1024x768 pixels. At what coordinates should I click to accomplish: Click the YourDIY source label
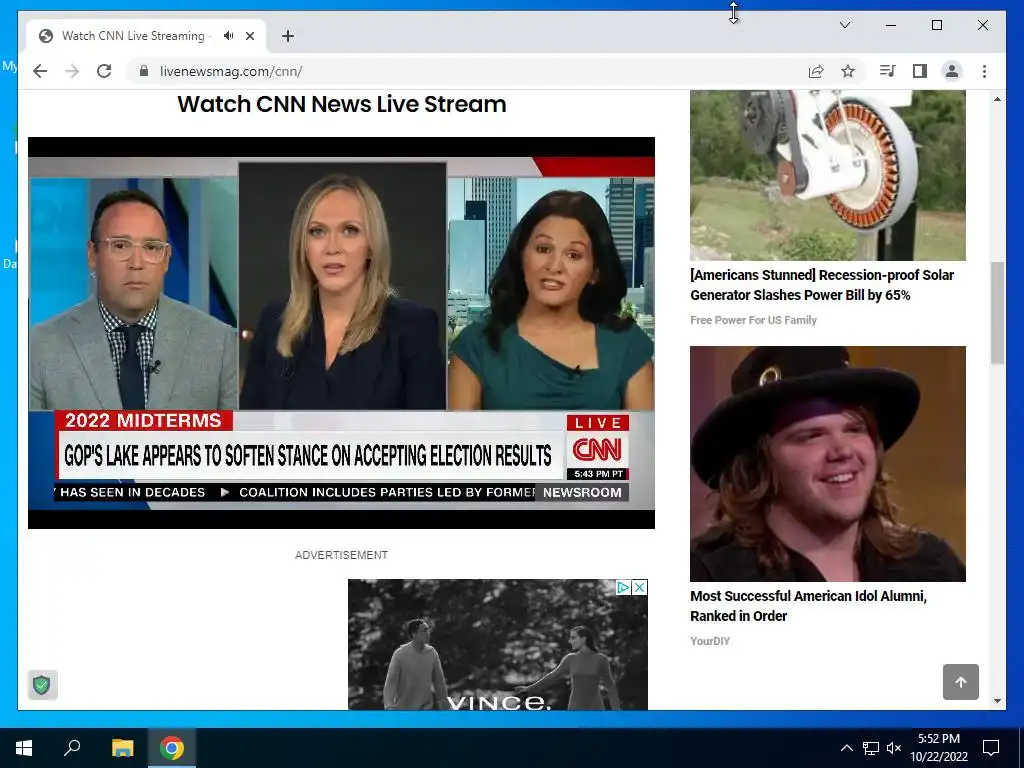coord(710,641)
